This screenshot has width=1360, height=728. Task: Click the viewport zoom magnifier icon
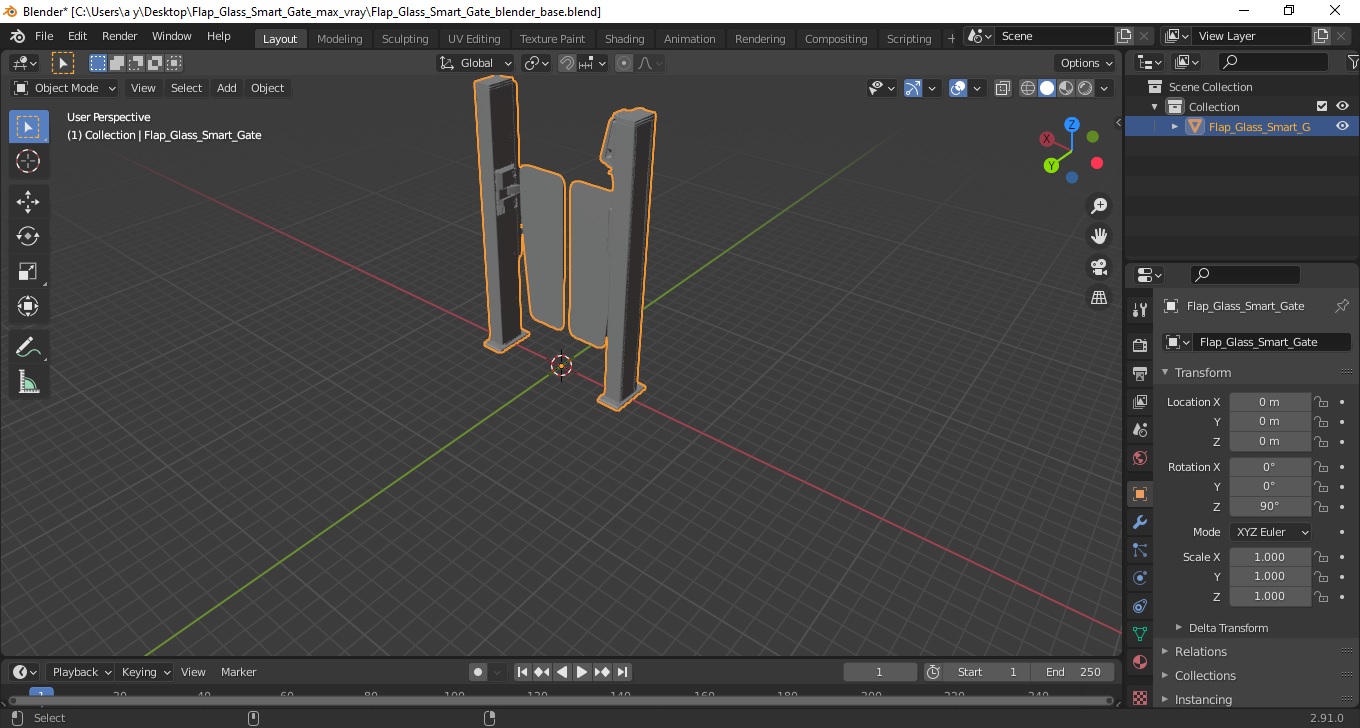[x=1099, y=206]
